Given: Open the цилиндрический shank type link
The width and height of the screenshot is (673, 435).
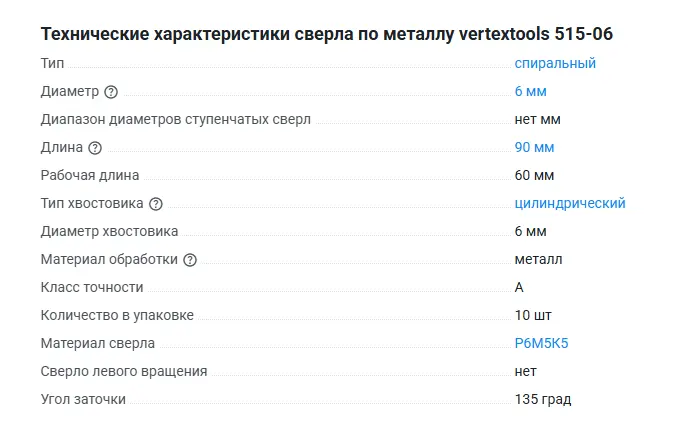Looking at the screenshot, I should [570, 203].
